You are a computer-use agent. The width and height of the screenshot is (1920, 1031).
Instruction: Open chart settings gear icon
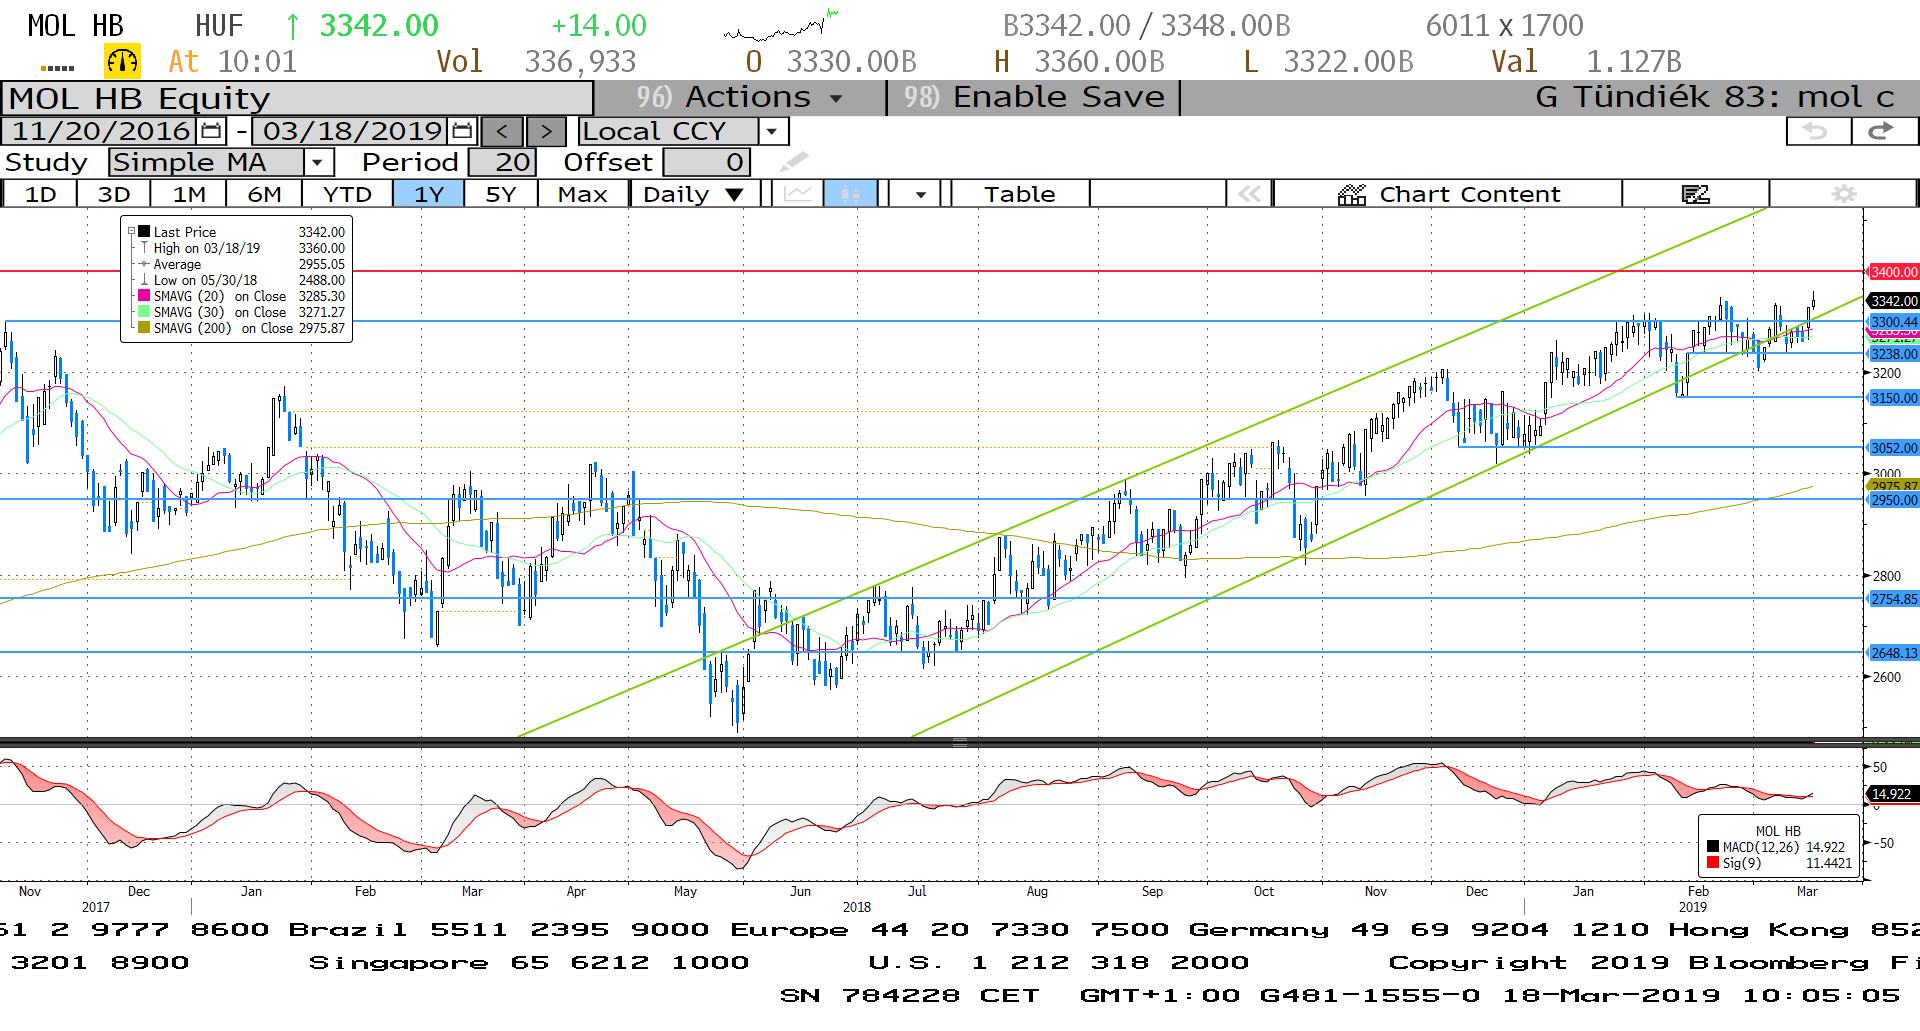(1844, 194)
